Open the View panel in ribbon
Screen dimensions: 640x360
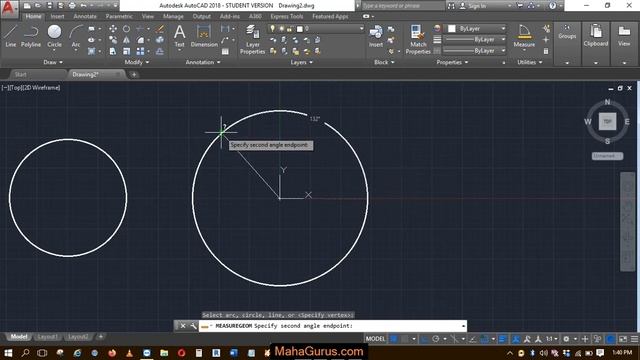(x=624, y=43)
